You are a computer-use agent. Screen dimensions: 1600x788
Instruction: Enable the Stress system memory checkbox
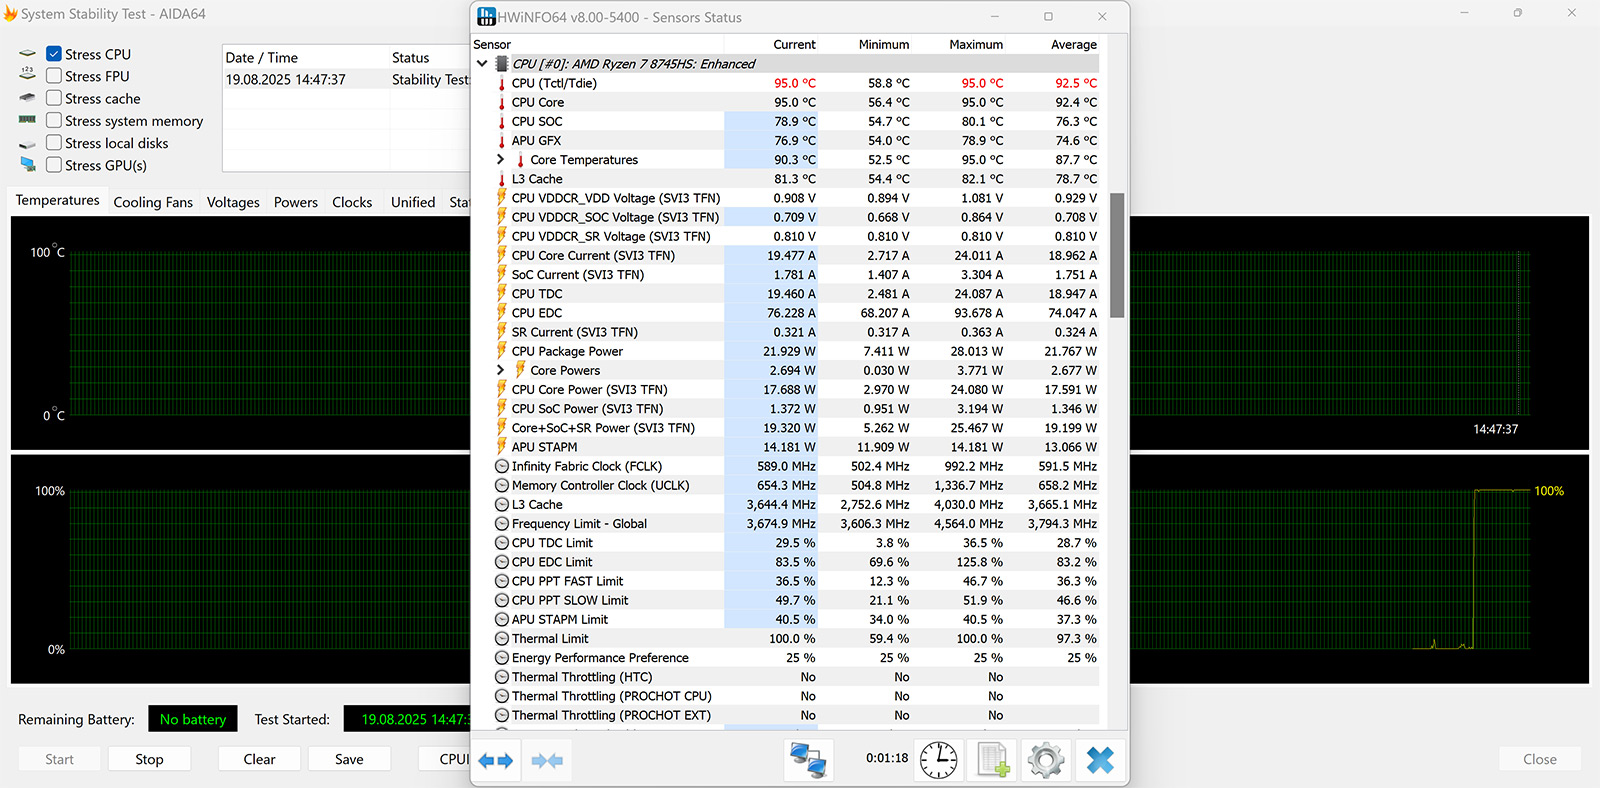pyautogui.click(x=54, y=120)
